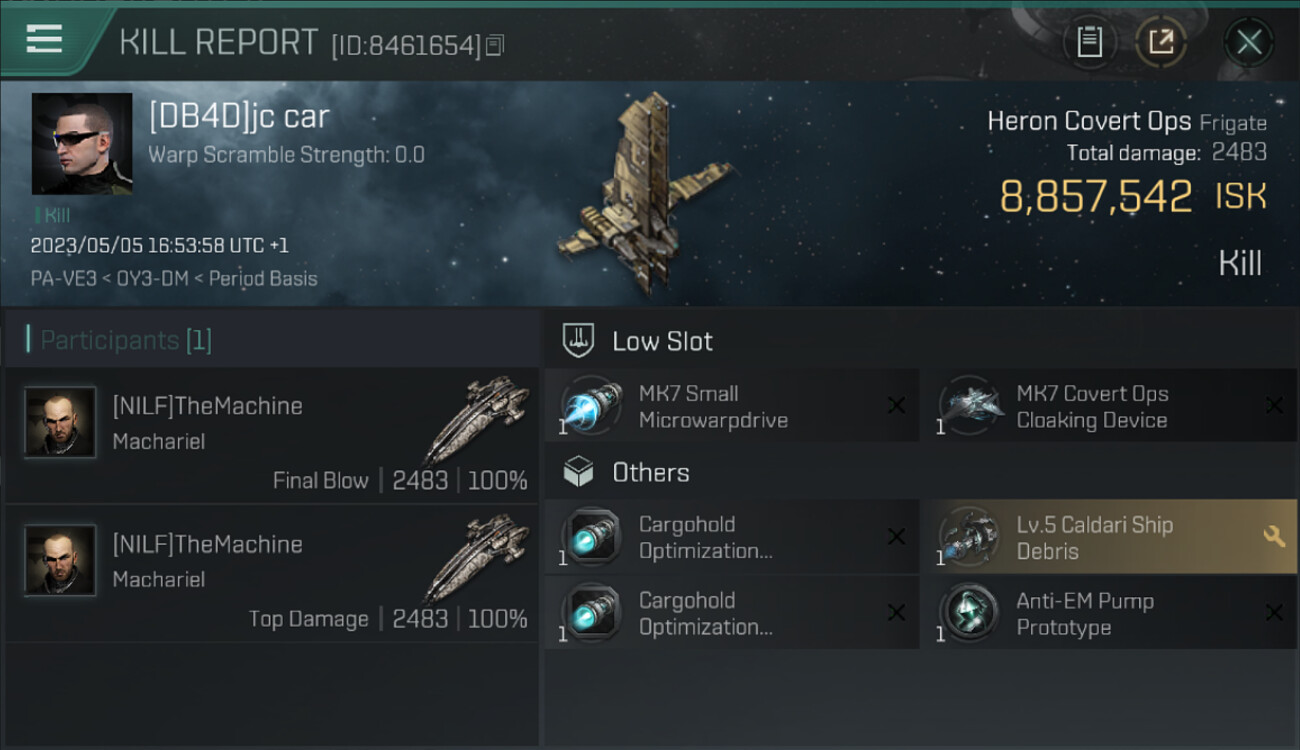Viewport: 1300px width, 750px height.
Task: Share the kill report externally
Action: click(x=1161, y=42)
